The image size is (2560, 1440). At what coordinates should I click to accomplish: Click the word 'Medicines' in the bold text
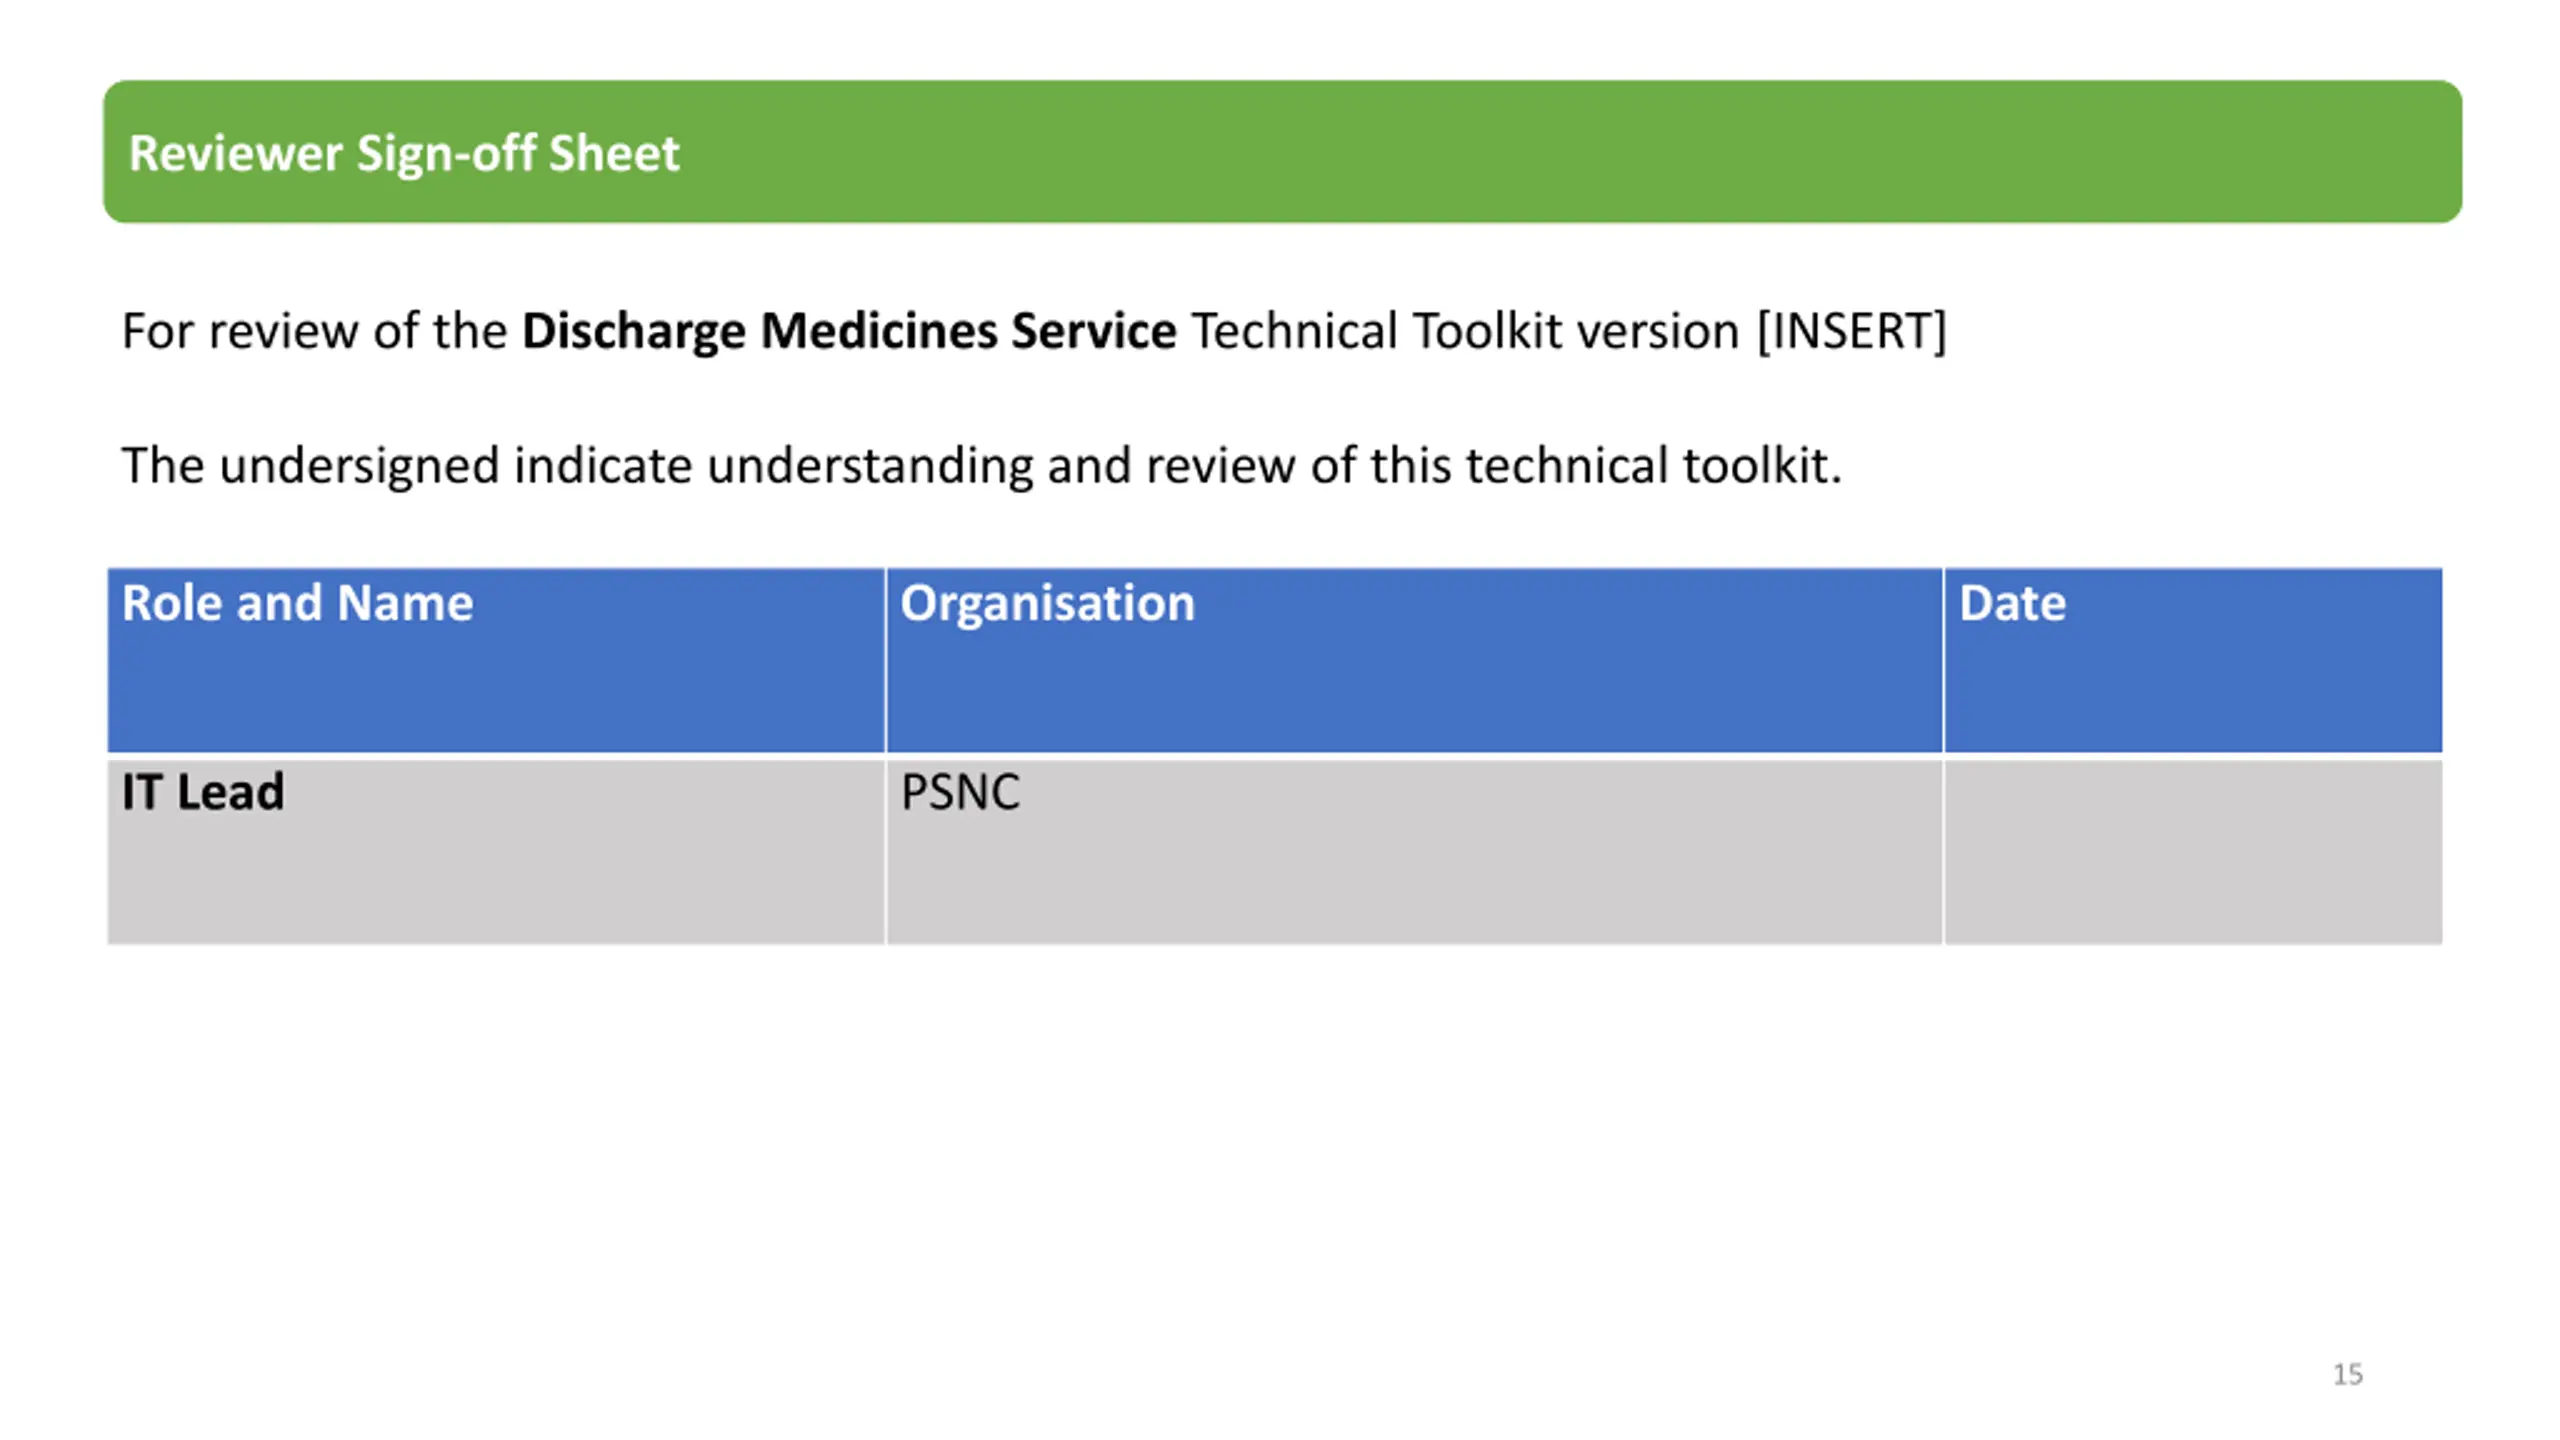pos(878,331)
